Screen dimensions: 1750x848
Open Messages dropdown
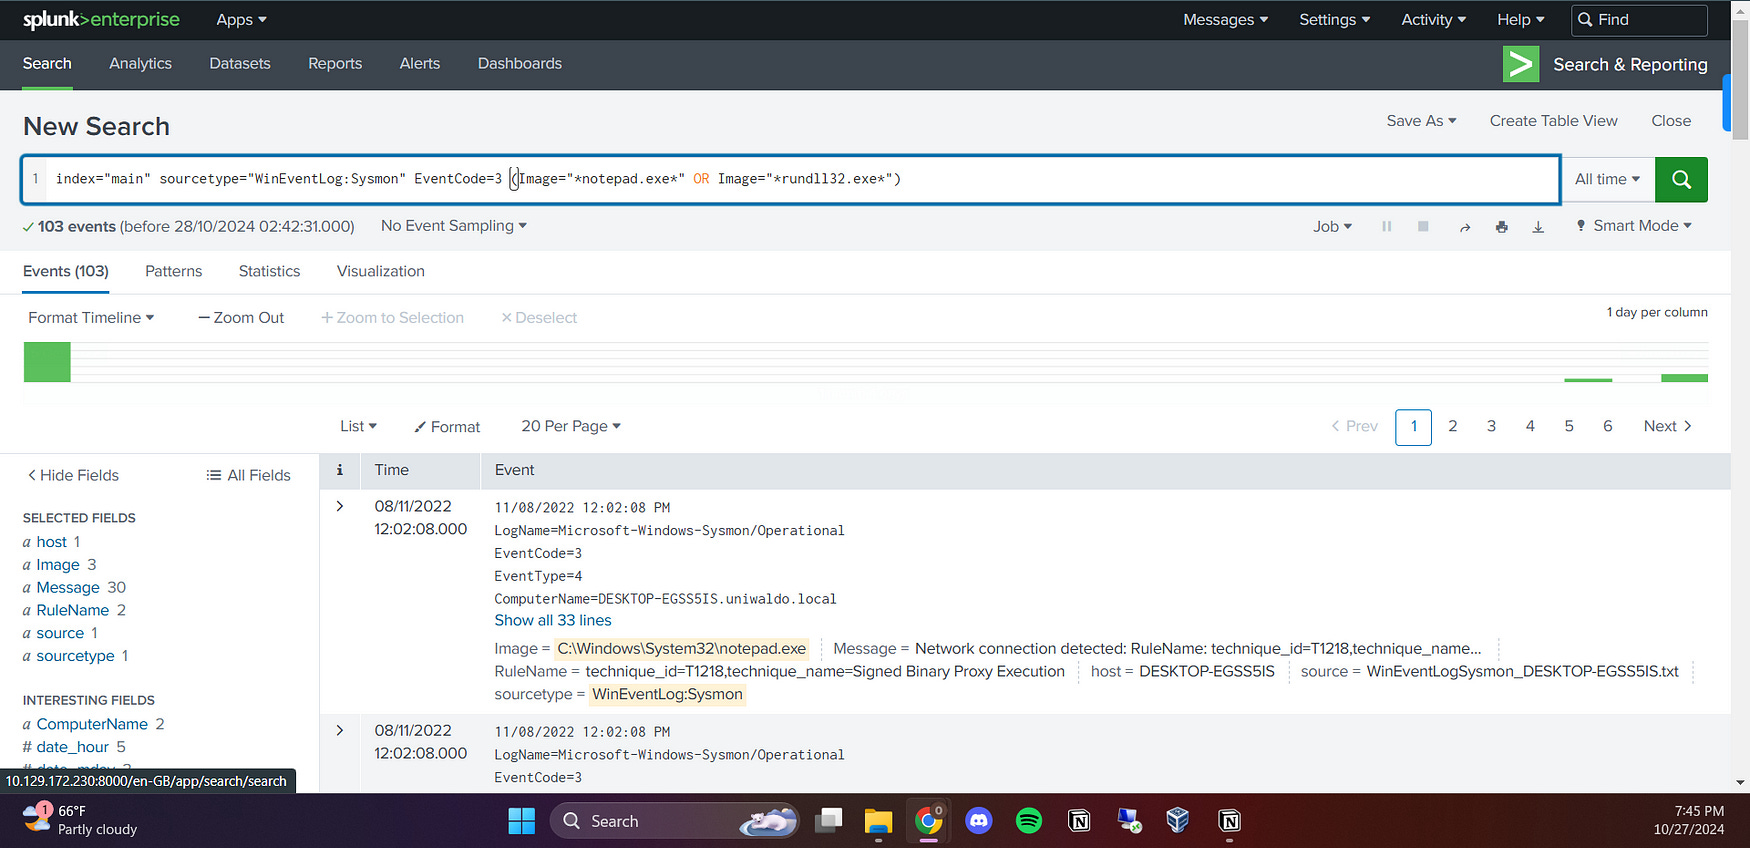(x=1225, y=20)
